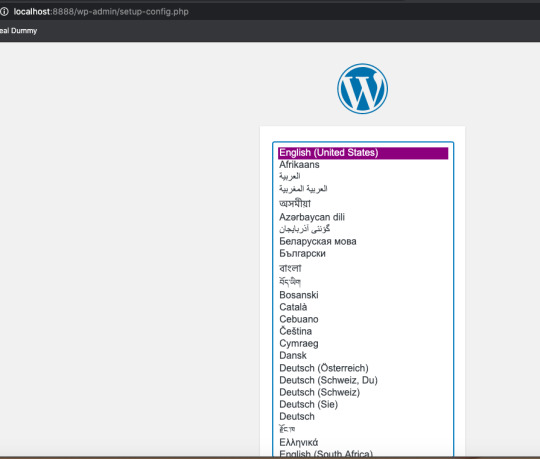Select العربية المغربية language option
Viewport: 540px width, 459px height.
(363, 189)
